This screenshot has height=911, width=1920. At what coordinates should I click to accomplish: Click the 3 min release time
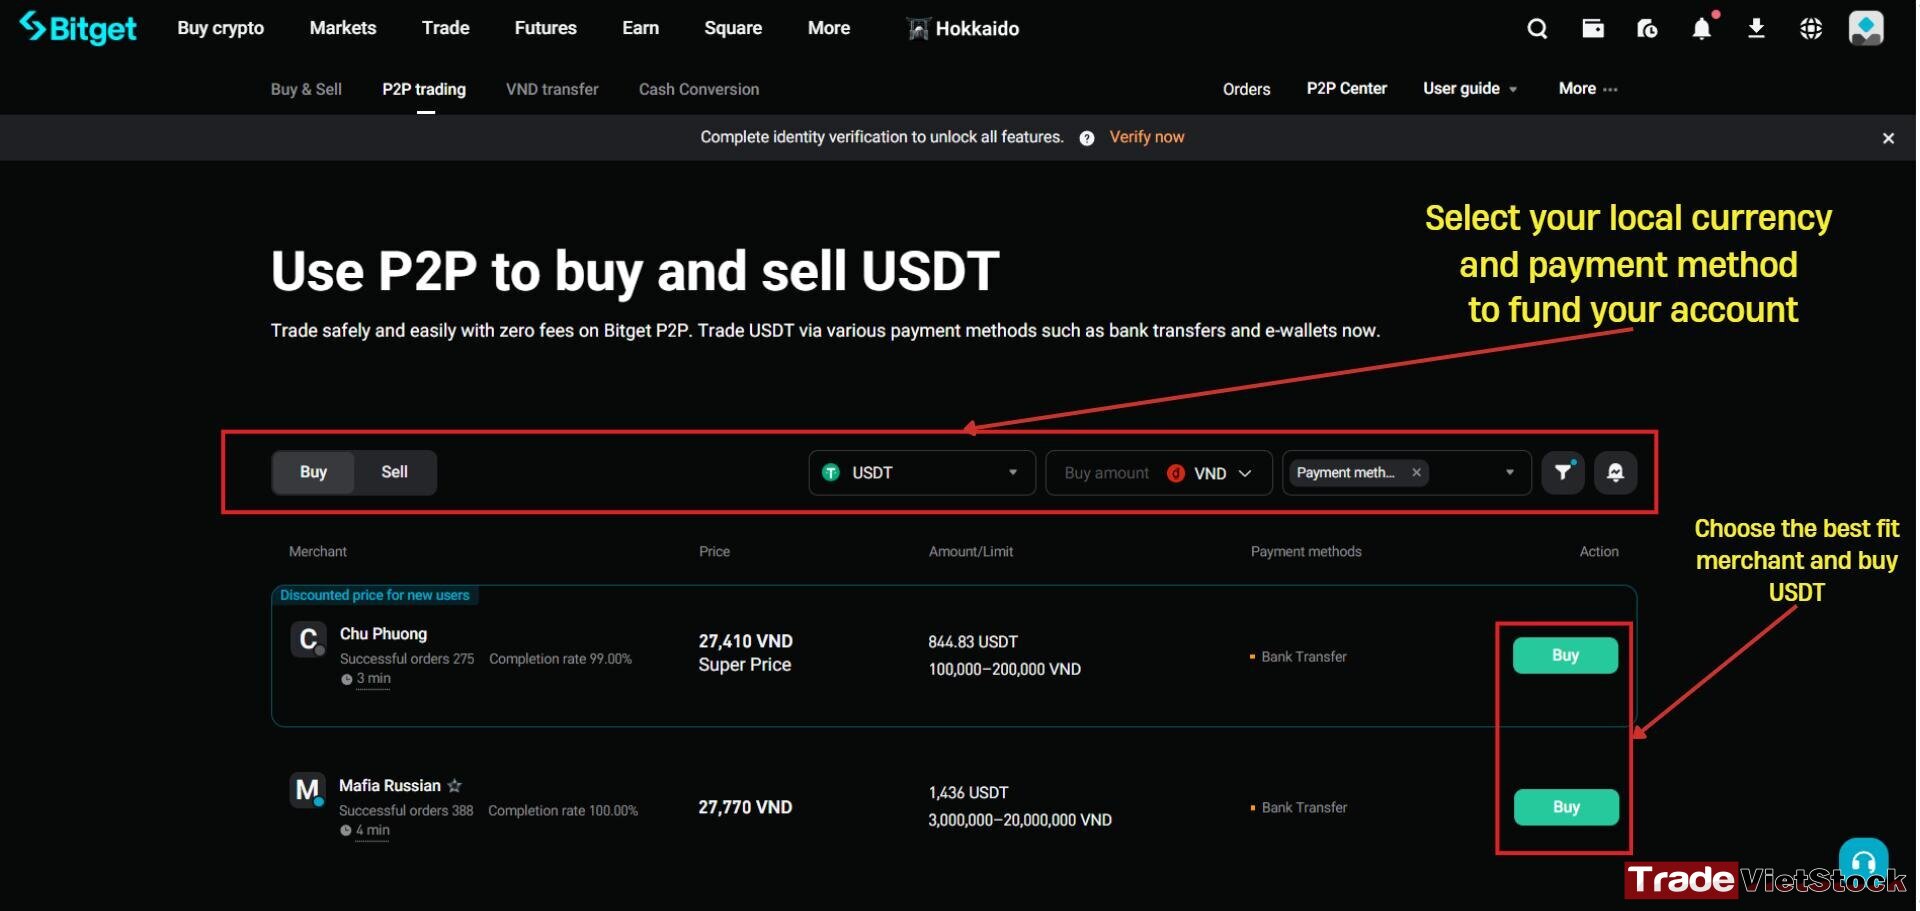(373, 679)
